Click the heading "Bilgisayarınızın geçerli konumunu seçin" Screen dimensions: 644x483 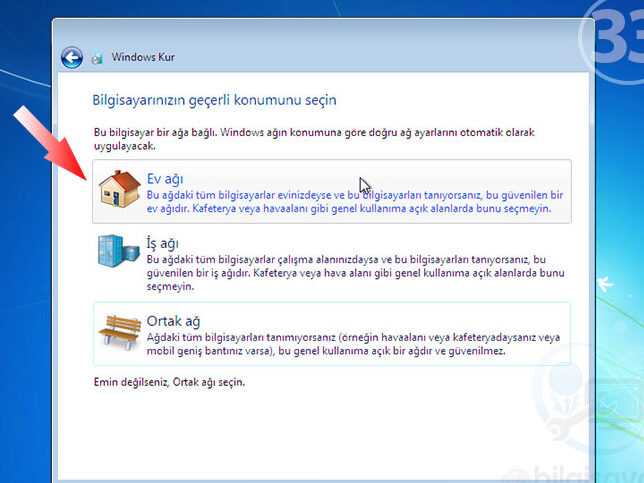[x=214, y=100]
